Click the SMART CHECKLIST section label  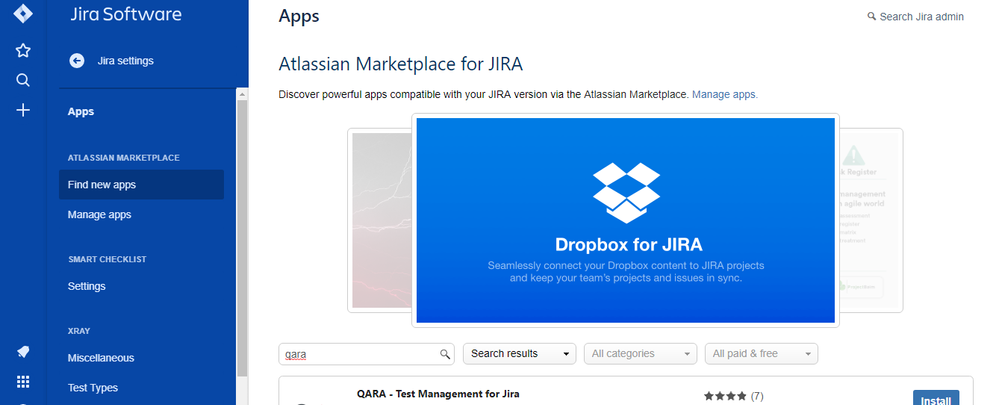(107, 259)
